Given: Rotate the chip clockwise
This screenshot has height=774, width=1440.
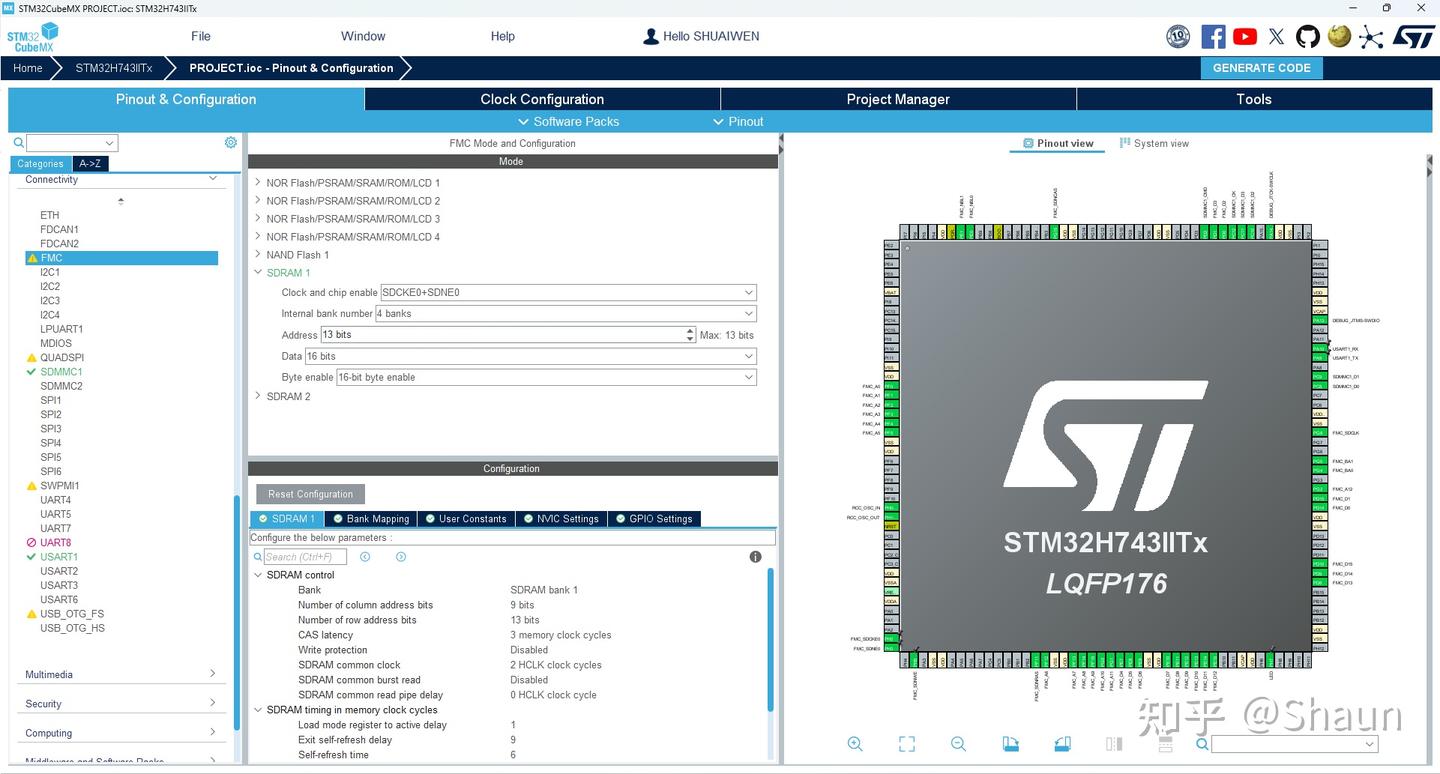Looking at the screenshot, I should coord(1010,744).
